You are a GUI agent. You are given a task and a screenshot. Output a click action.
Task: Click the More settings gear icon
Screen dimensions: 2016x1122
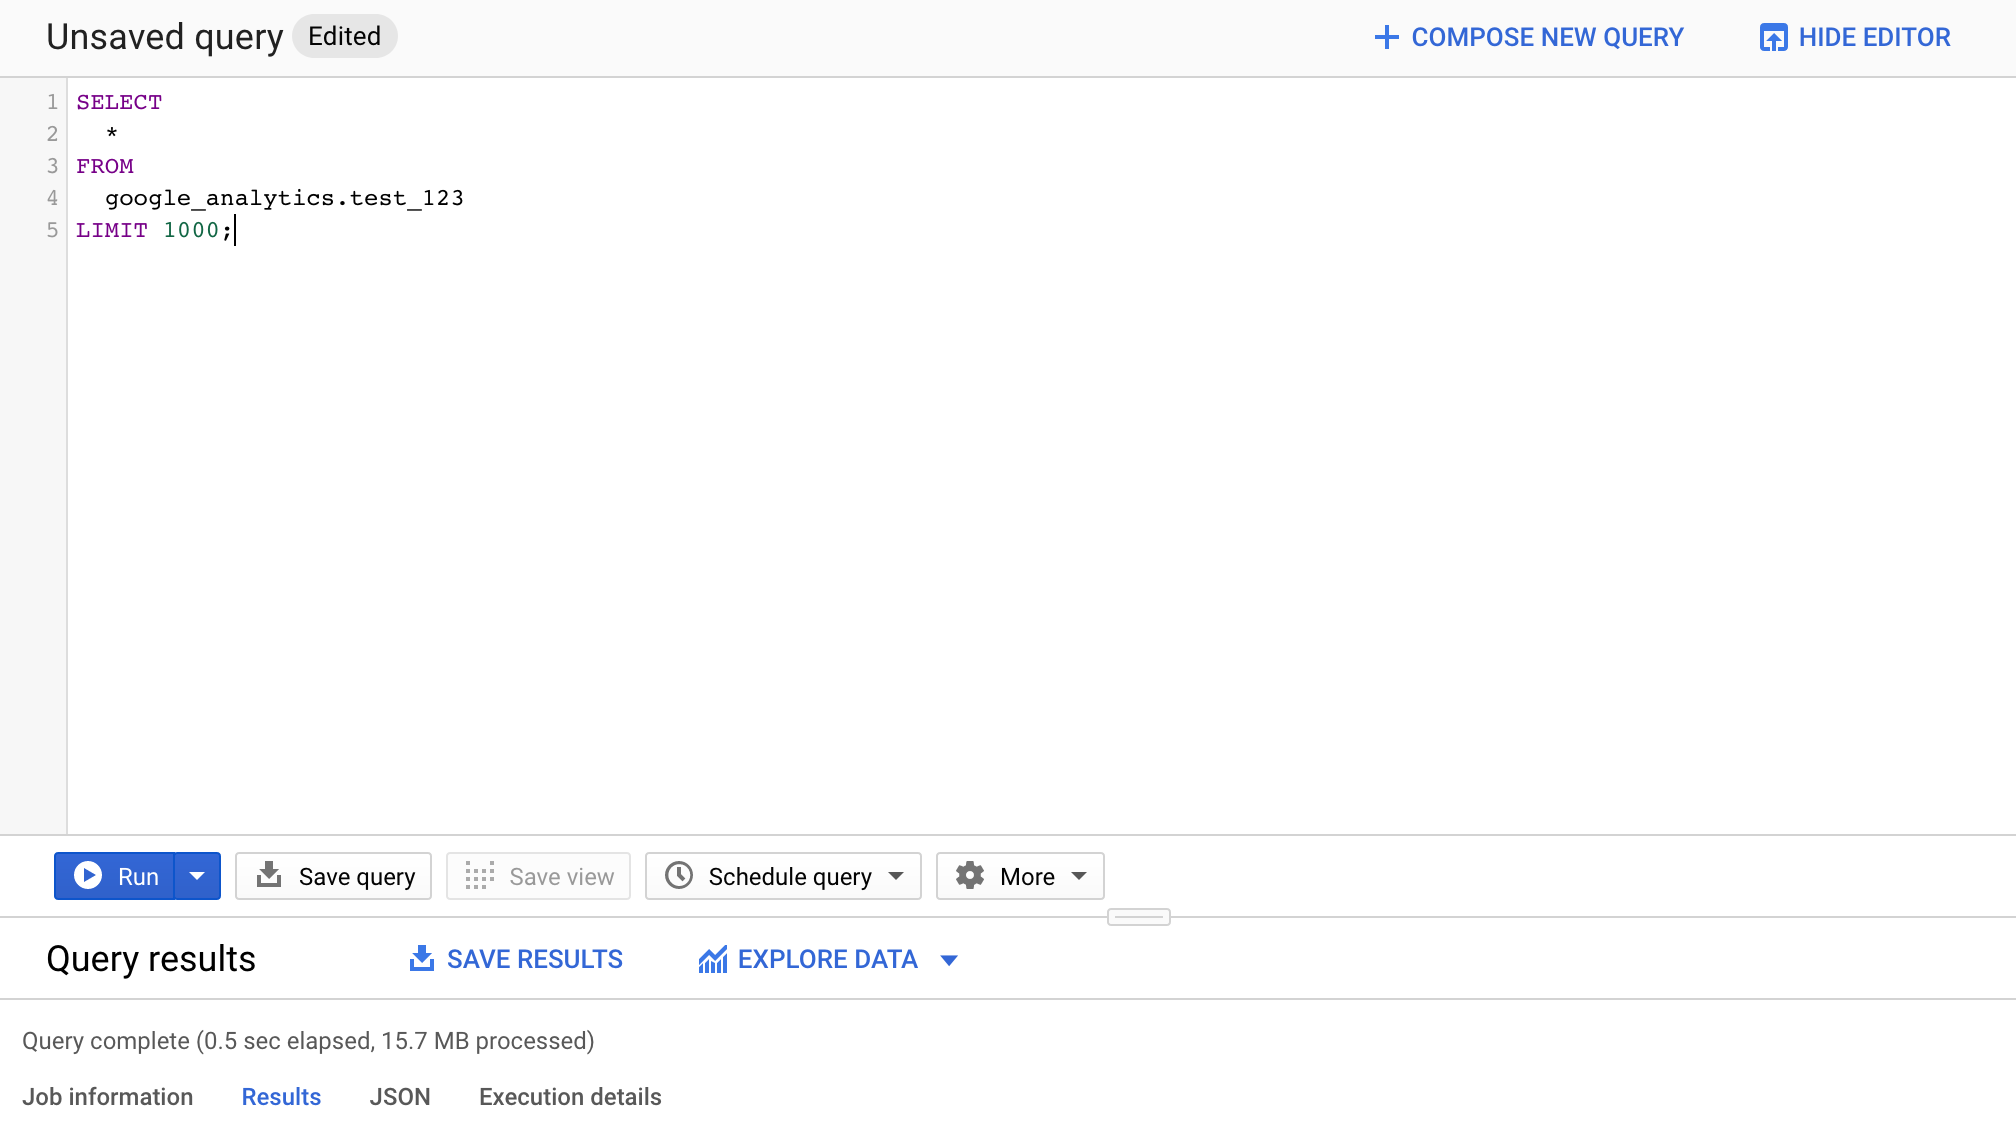click(970, 876)
